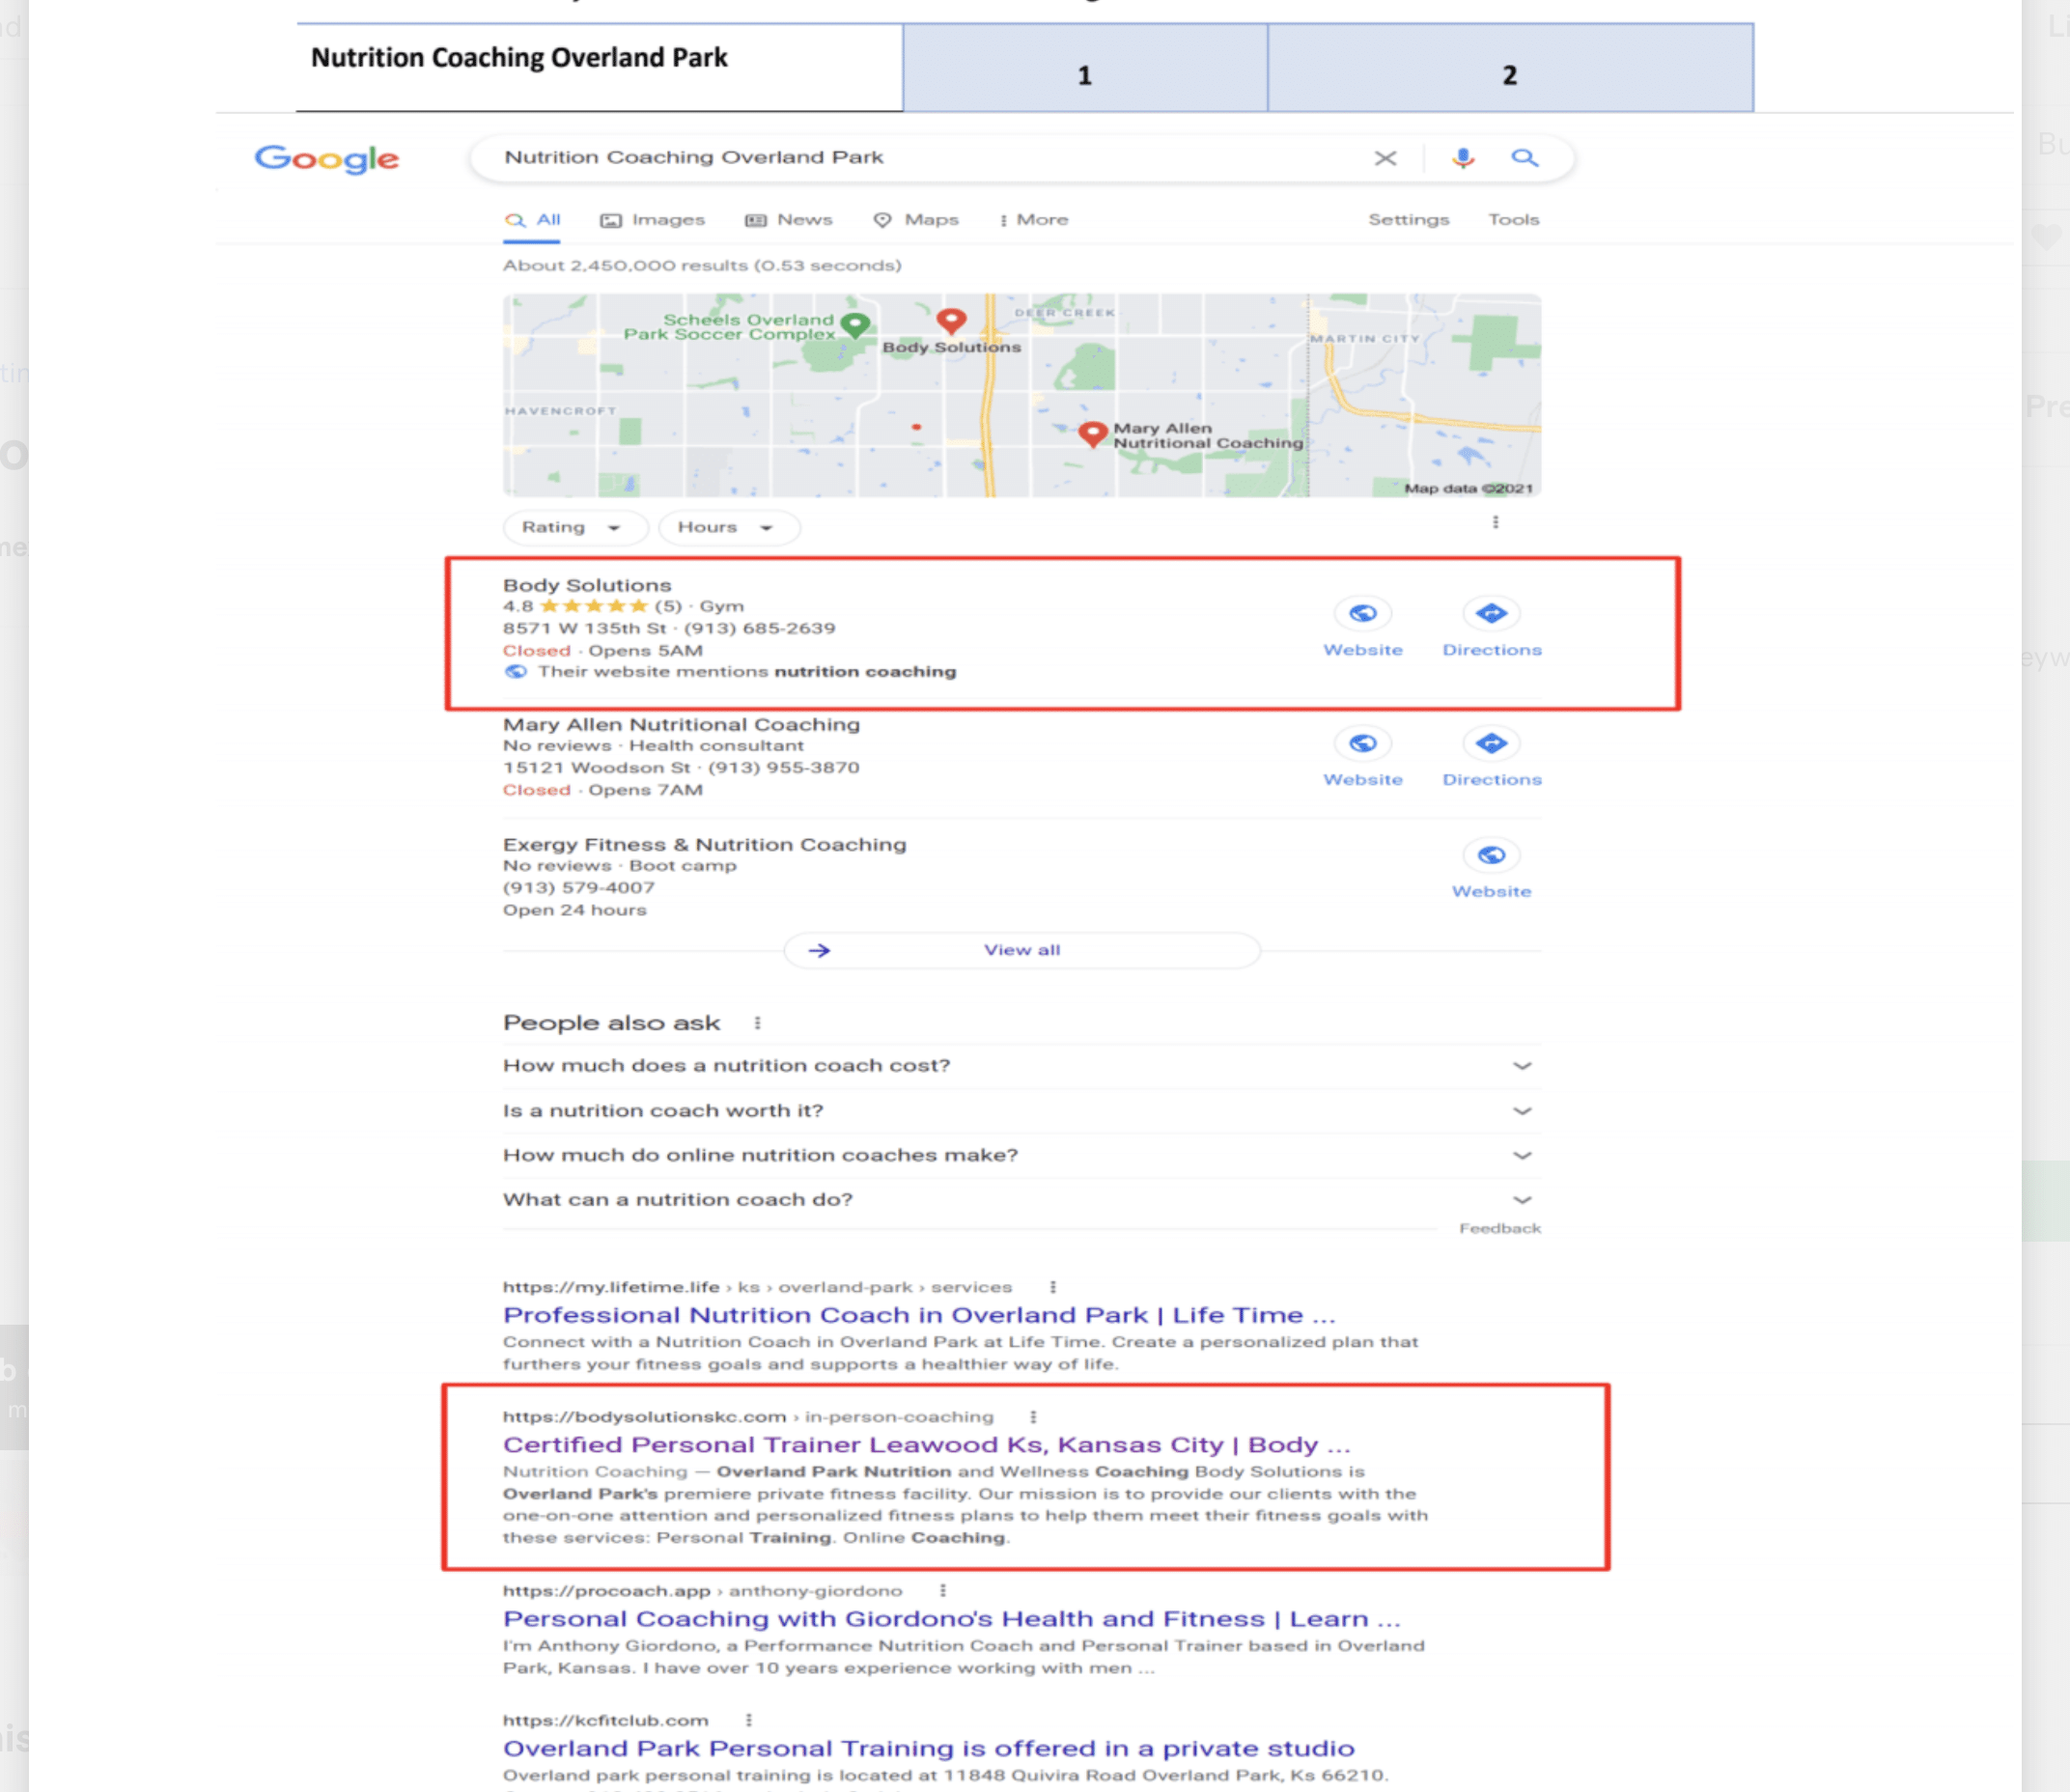Image resolution: width=2070 pixels, height=1792 pixels.
Task: Open Exergy Fitness & Nutrition Coaching listing
Action: coord(704,845)
